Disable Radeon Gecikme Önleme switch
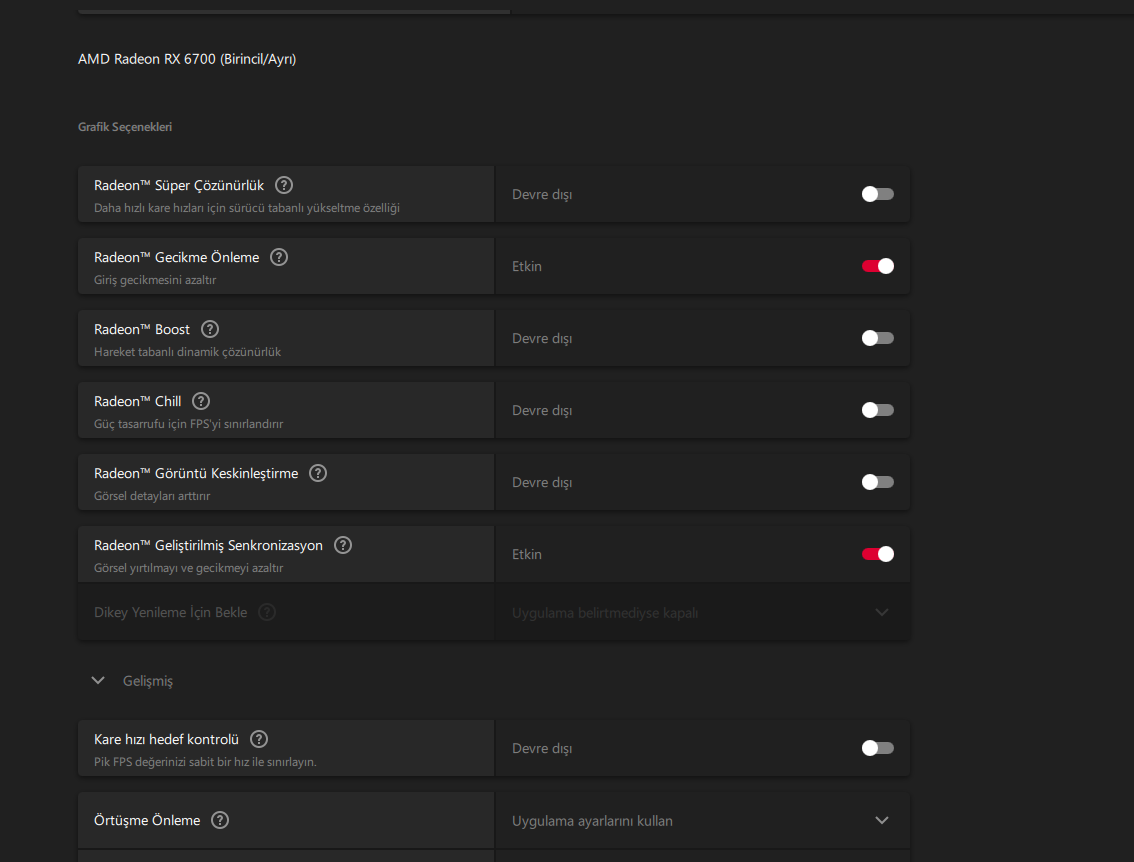Screen dimensions: 1134x862 point(877,266)
